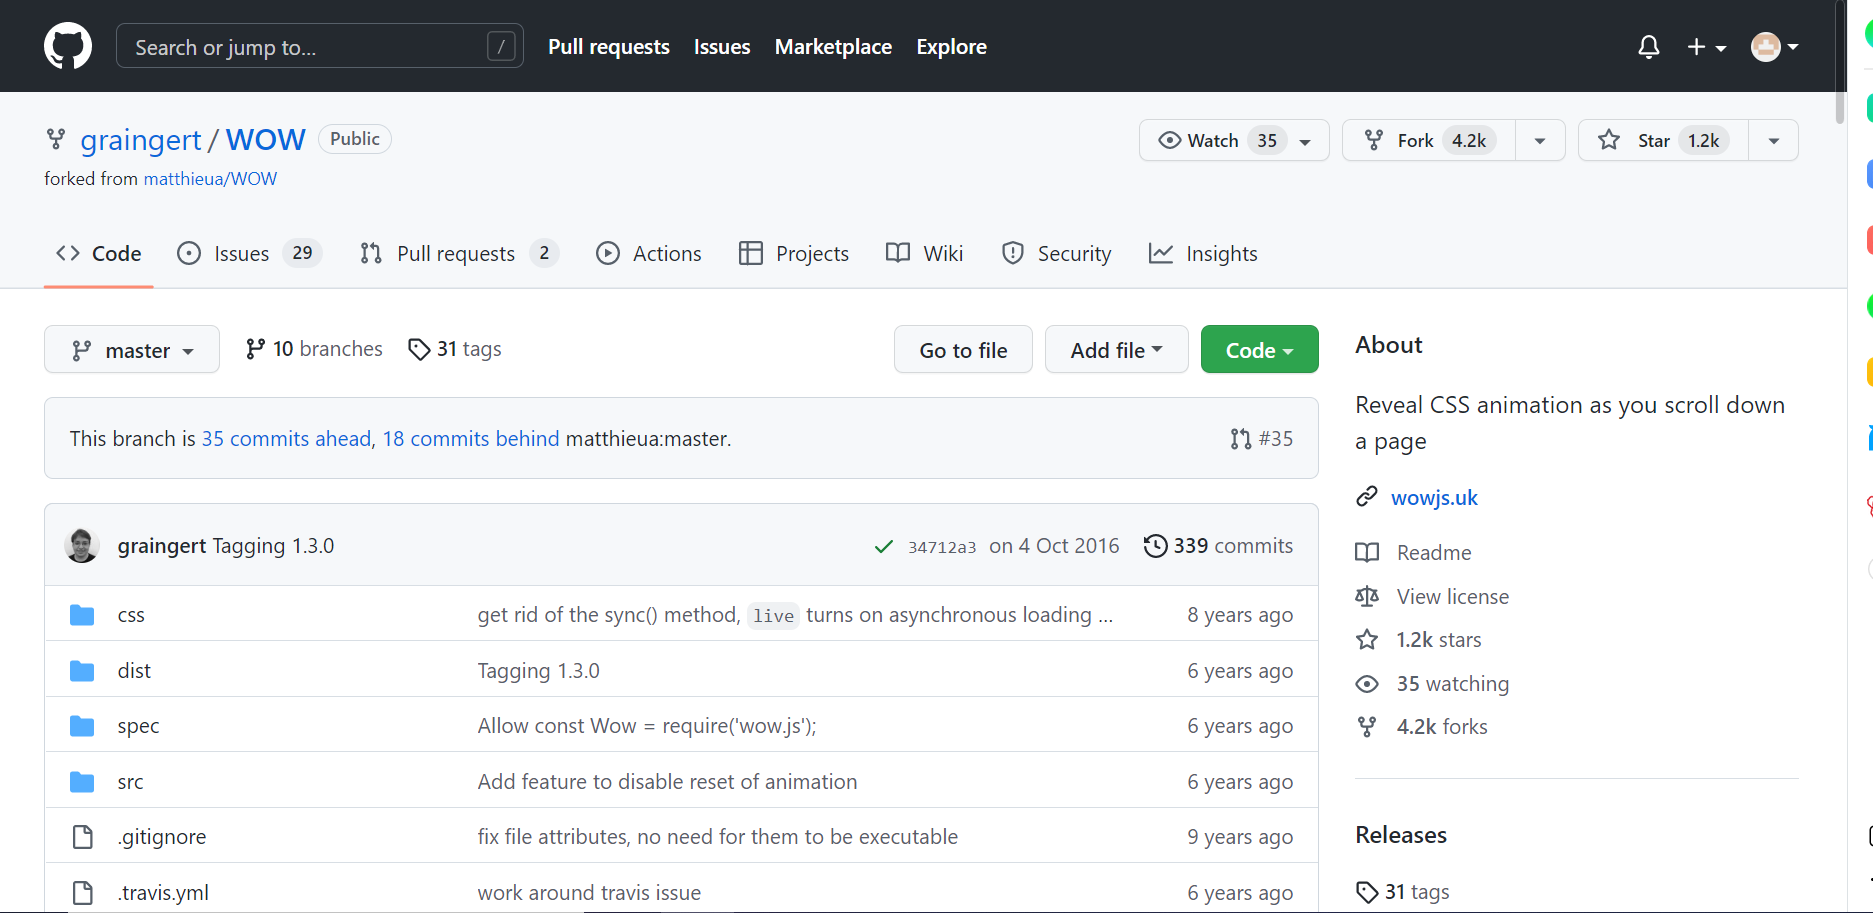Image resolution: width=1873 pixels, height=913 pixels.
Task: Click the Go to file button
Action: [963, 350]
